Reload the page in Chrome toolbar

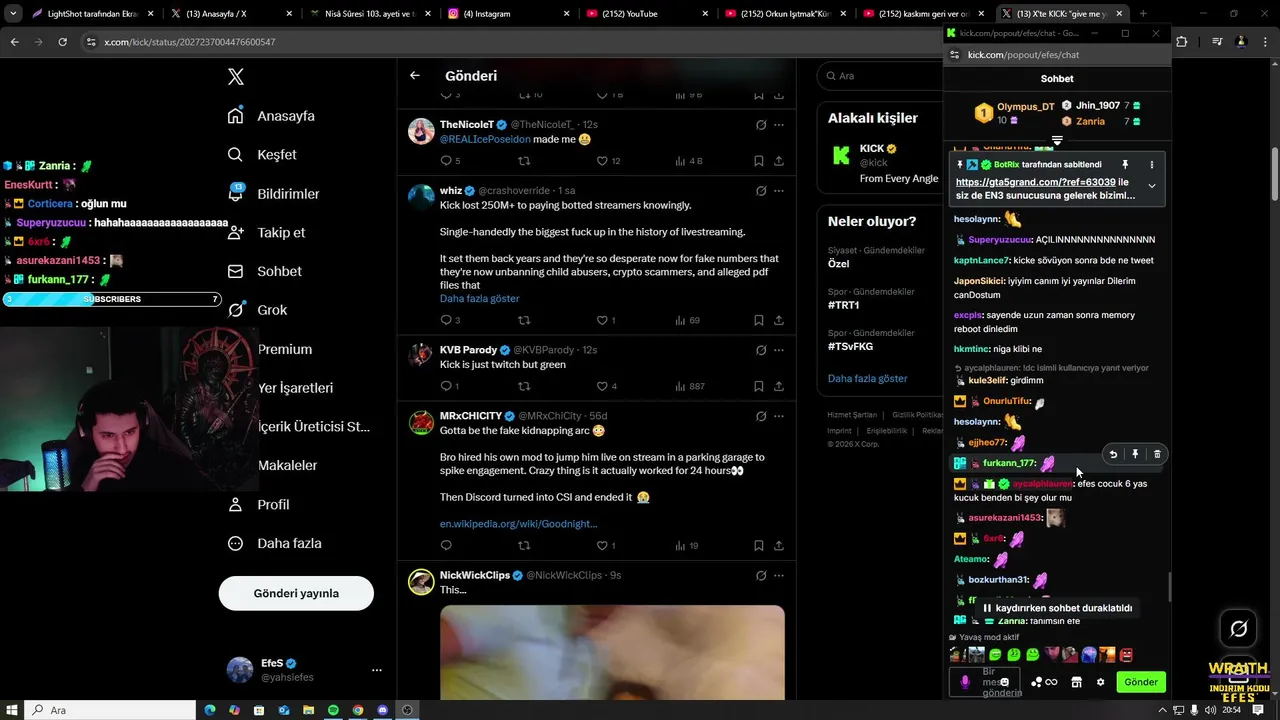click(62, 42)
